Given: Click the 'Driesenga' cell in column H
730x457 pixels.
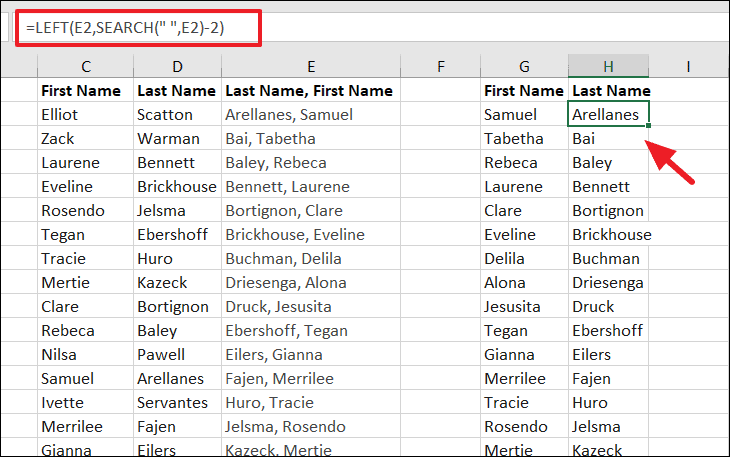Looking at the screenshot, I should pyautogui.click(x=607, y=283).
